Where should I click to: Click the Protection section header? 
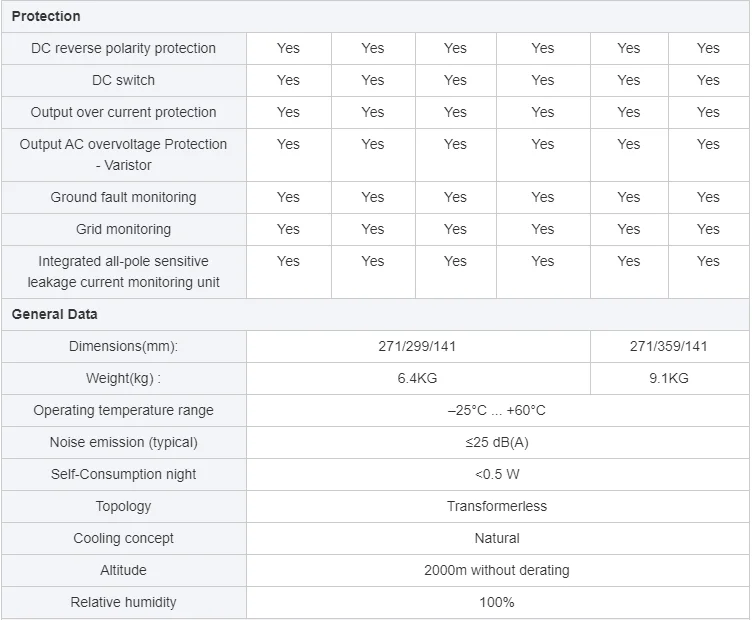point(46,16)
